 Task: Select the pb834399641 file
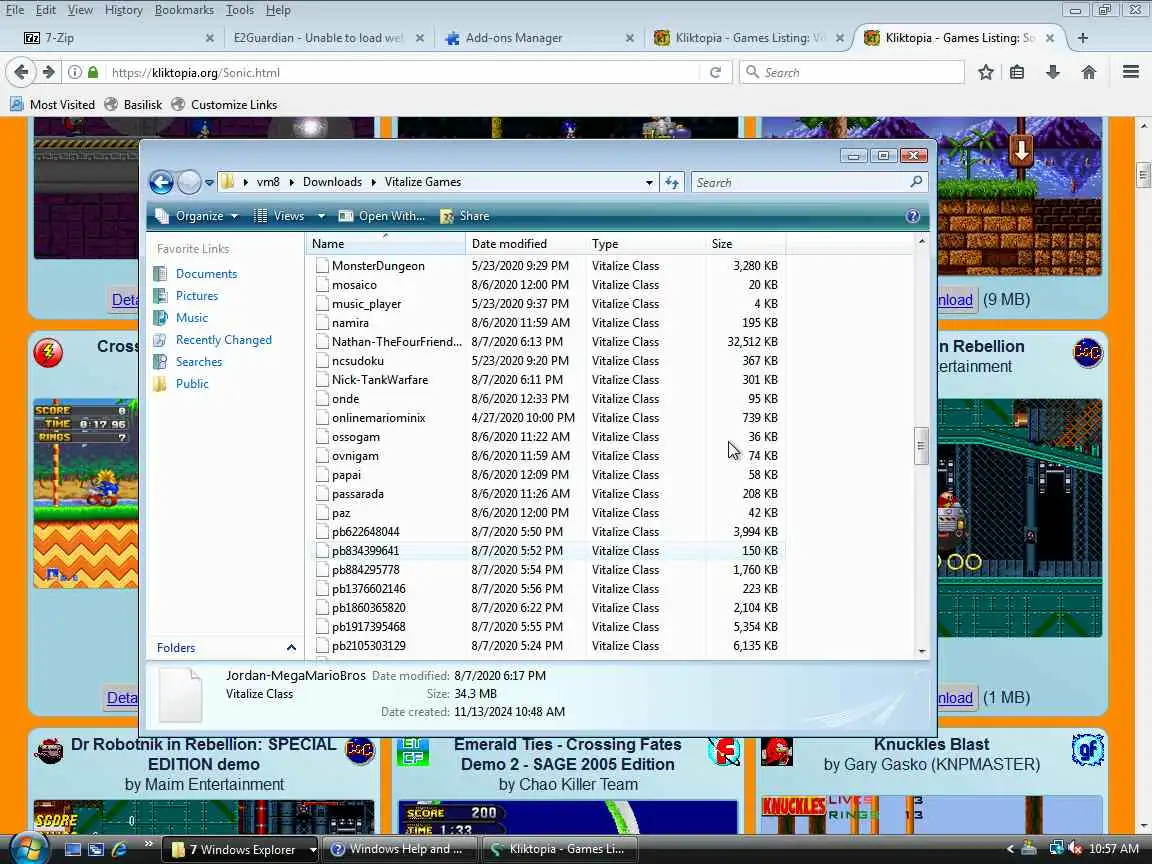pos(365,551)
